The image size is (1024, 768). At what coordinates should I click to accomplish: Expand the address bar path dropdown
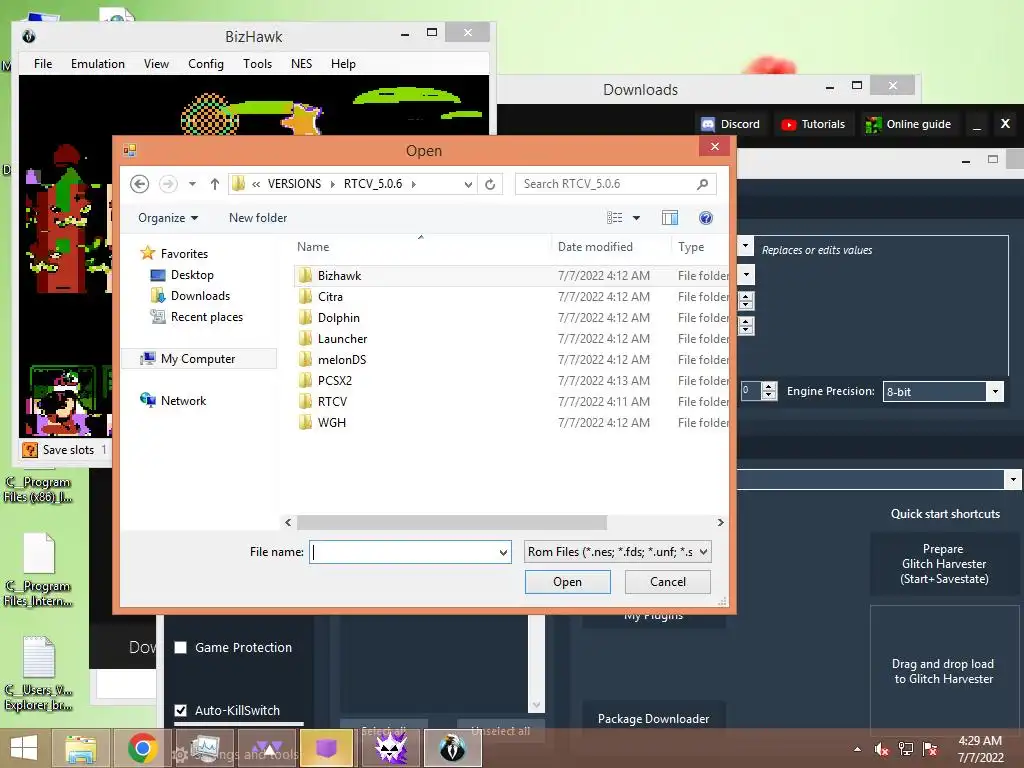(x=468, y=185)
